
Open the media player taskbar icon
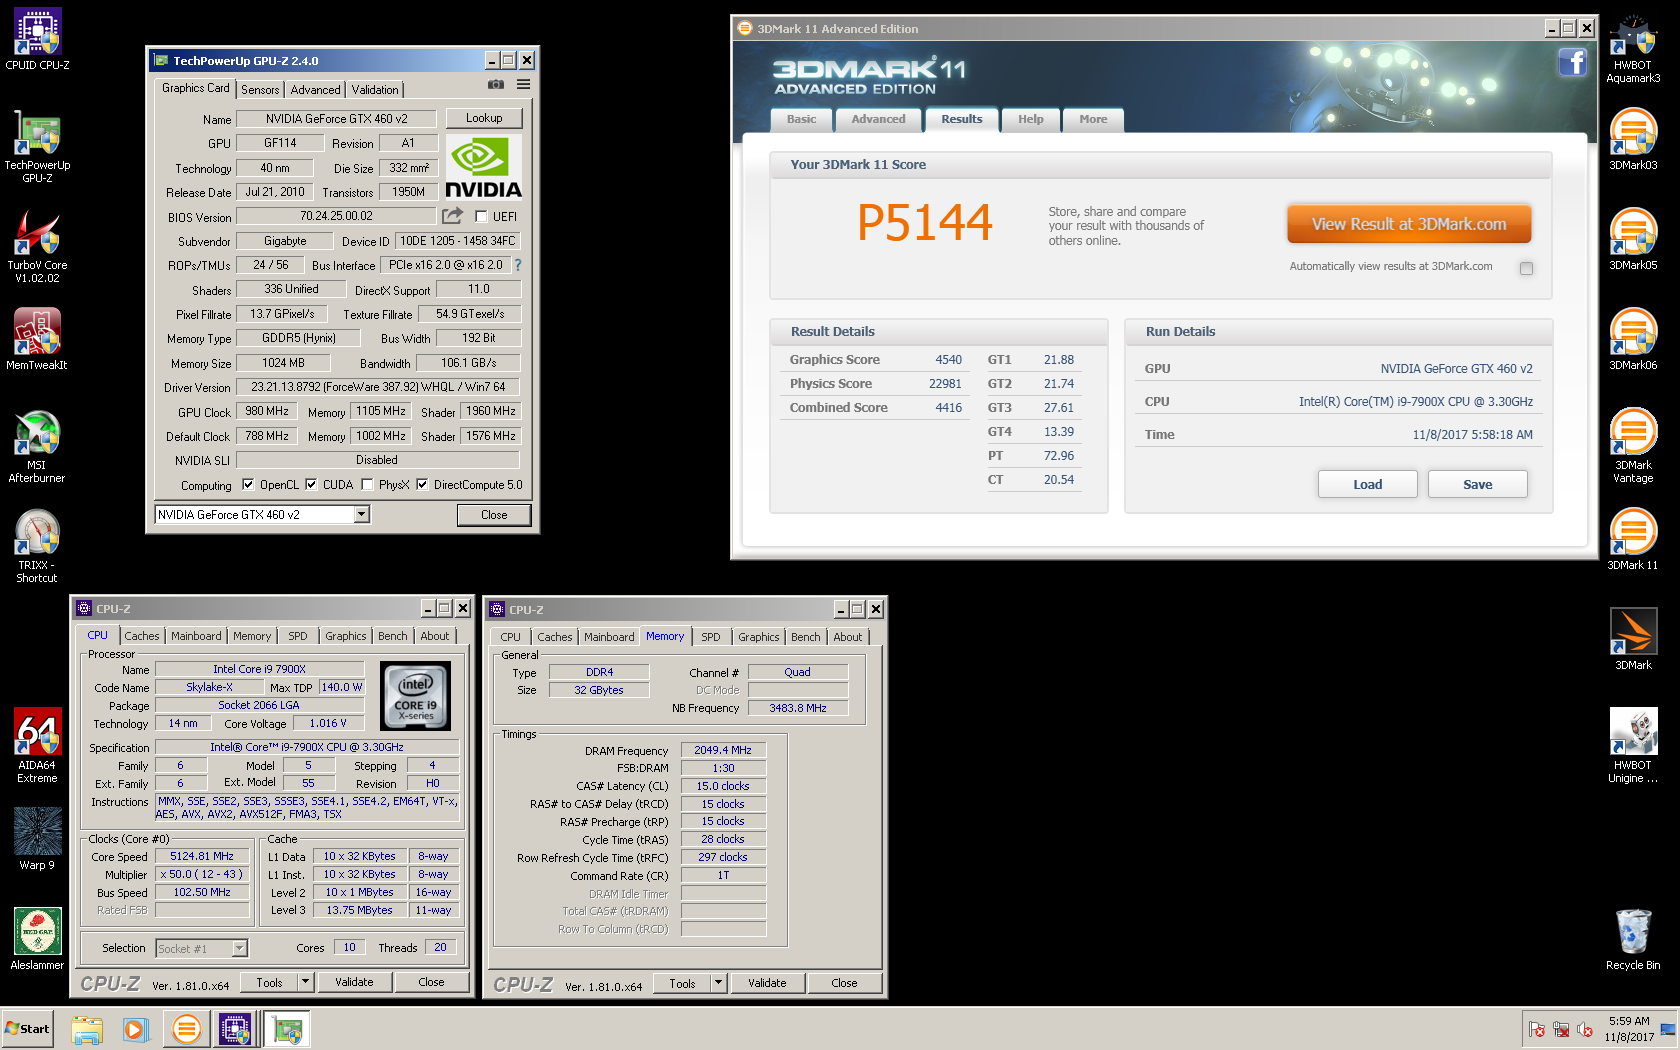[136, 1029]
